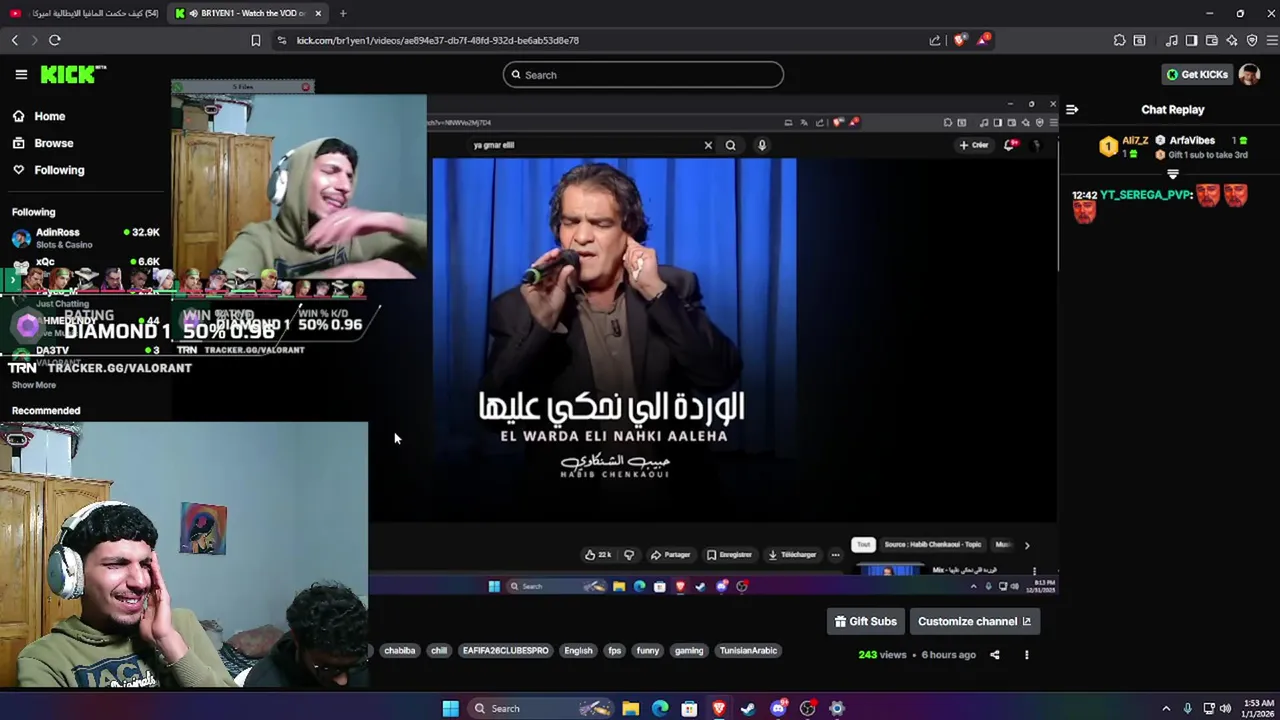
Task: Open Steam from the taskbar
Action: [x=748, y=708]
